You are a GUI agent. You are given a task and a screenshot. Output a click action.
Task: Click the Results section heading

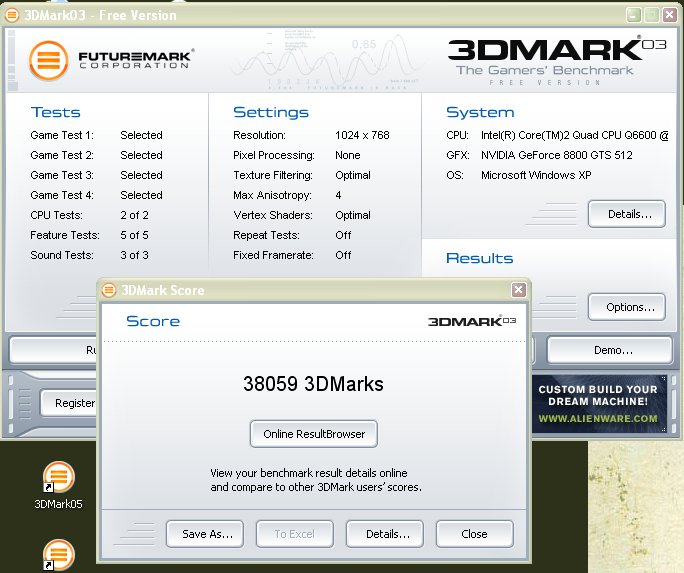(479, 258)
